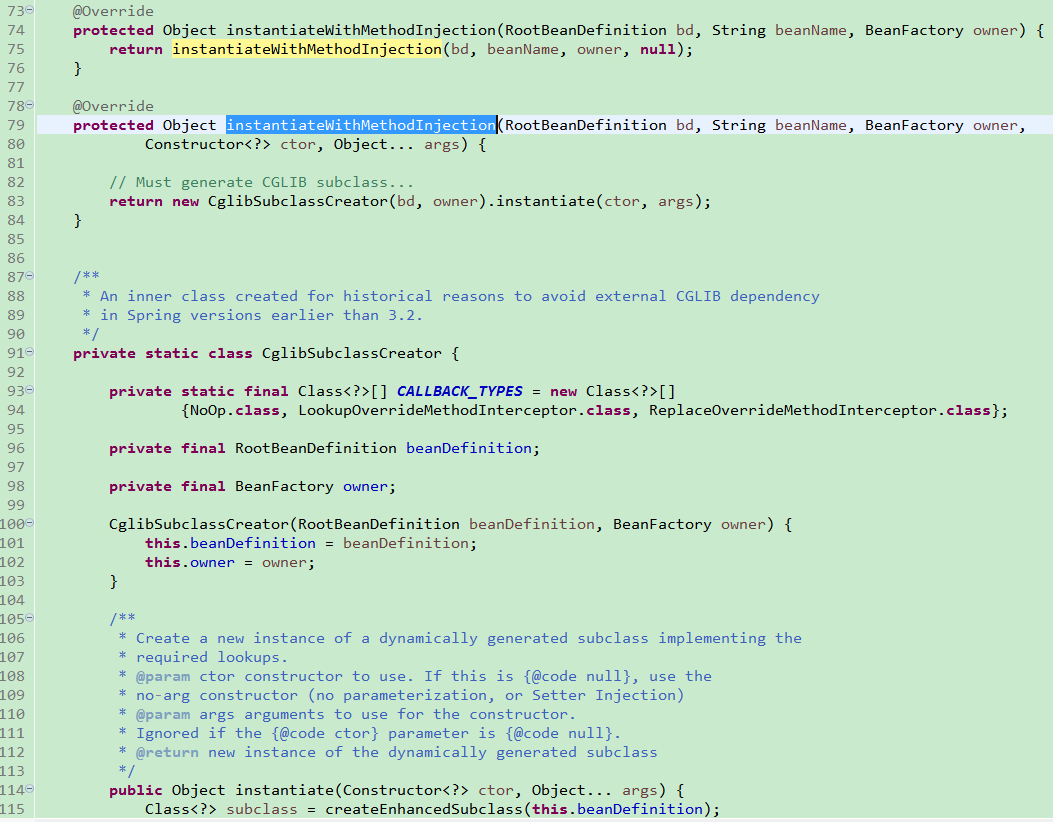The width and height of the screenshot is (1053, 822).
Task: Collapse the instantiateWithMethodInjection override at line 78
Action: [x=27, y=105]
